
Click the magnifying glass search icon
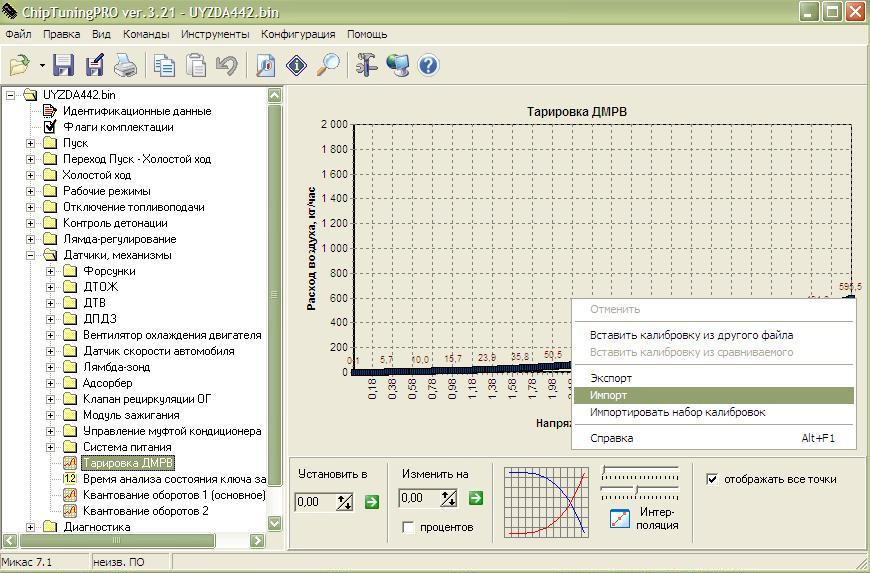pos(327,66)
